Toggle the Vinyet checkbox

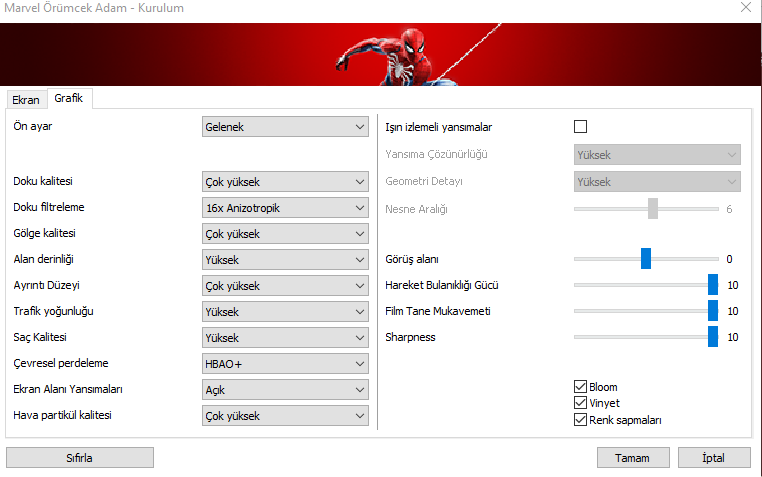click(580, 403)
